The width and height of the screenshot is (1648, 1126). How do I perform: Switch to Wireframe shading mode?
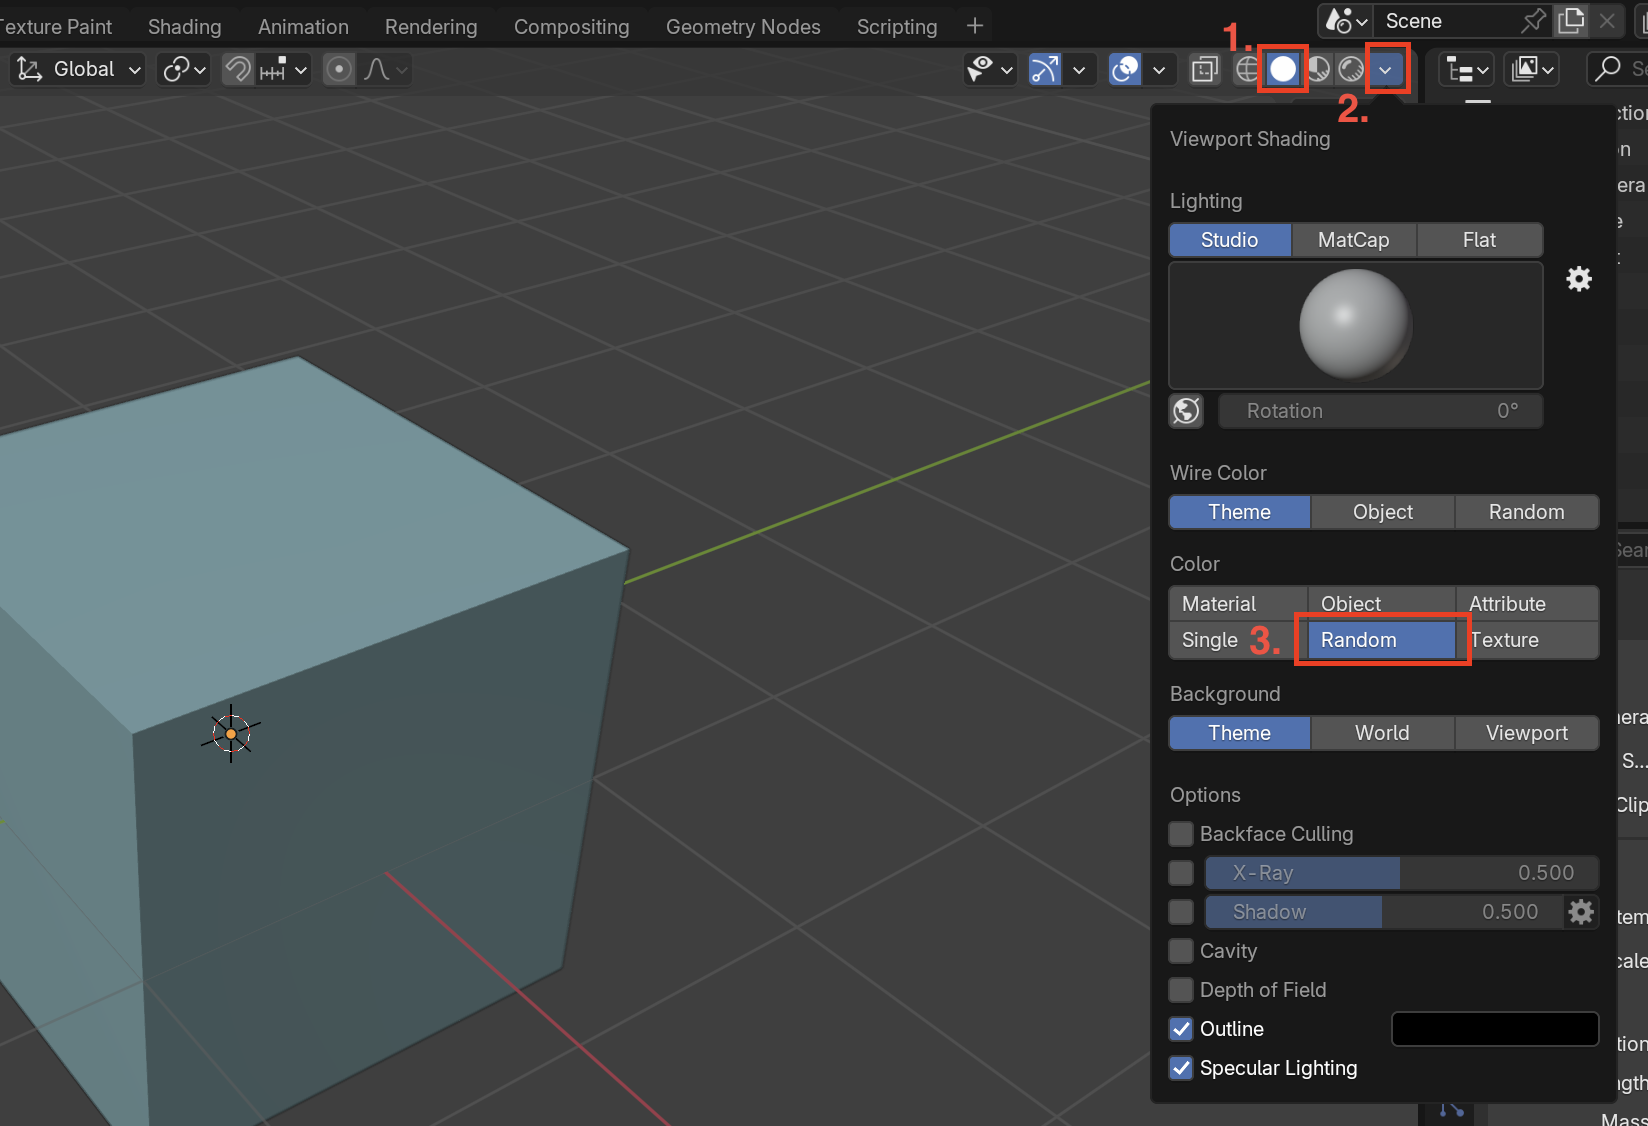(1248, 69)
